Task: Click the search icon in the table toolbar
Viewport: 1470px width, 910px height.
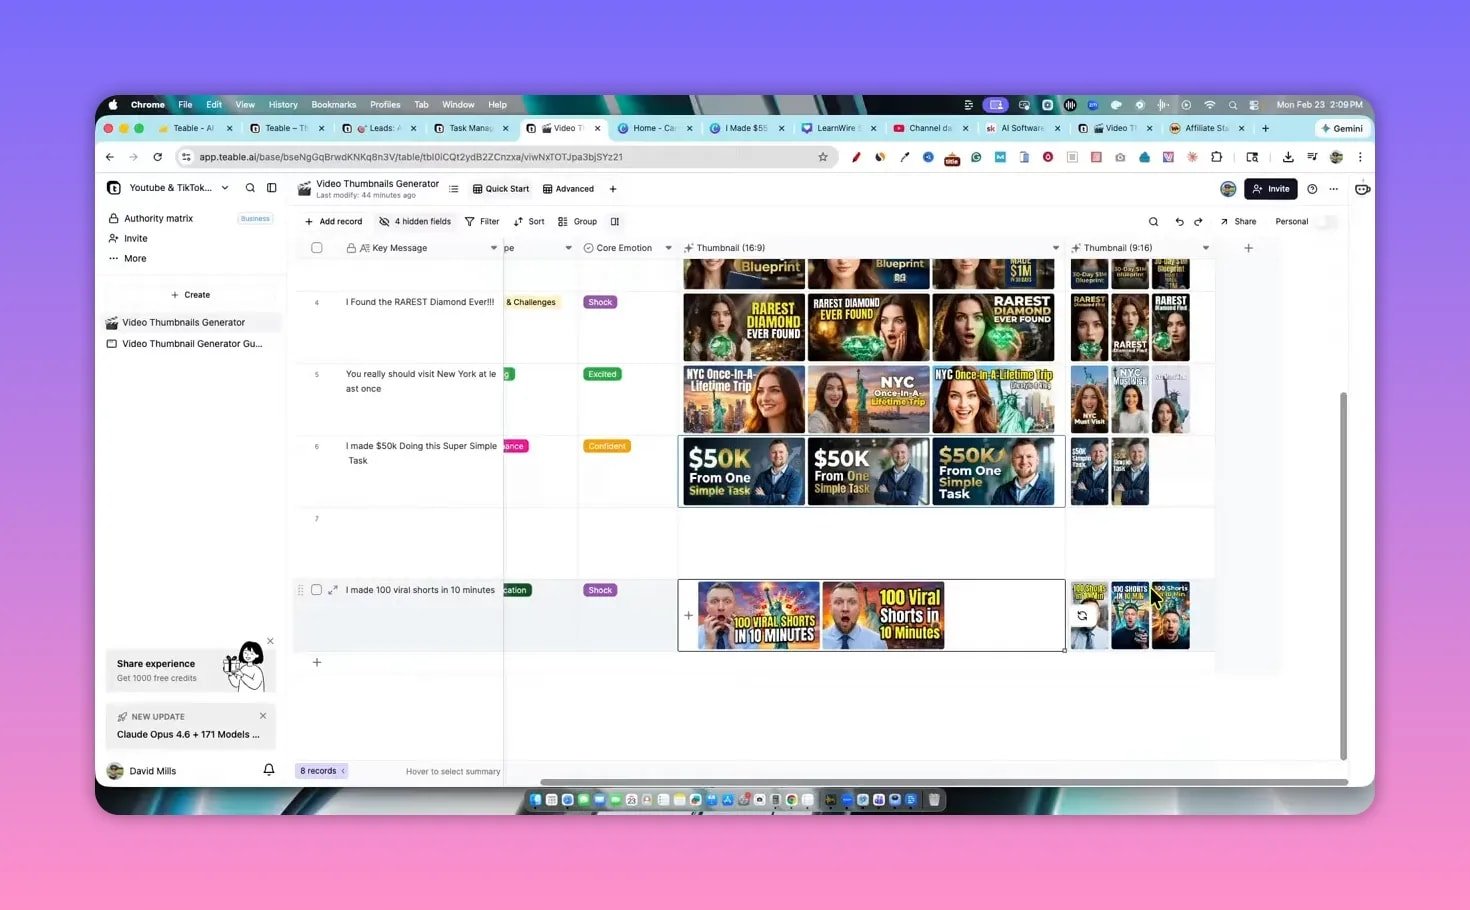Action: pyautogui.click(x=1153, y=221)
